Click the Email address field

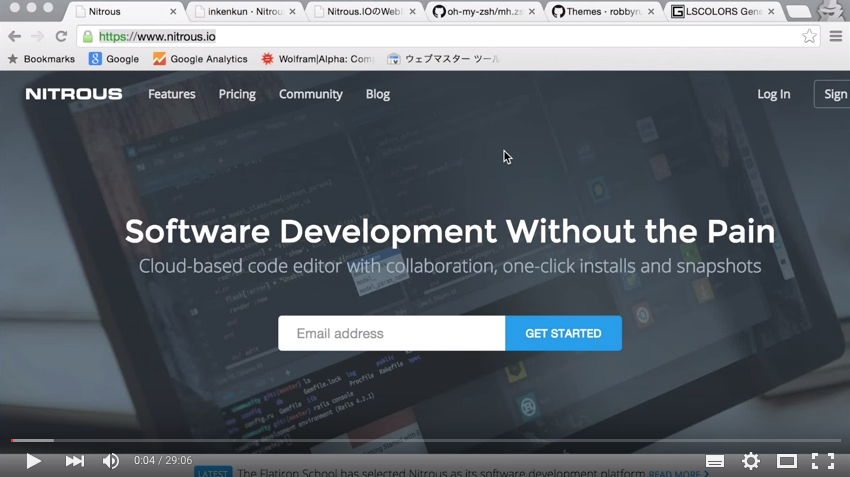coord(391,333)
